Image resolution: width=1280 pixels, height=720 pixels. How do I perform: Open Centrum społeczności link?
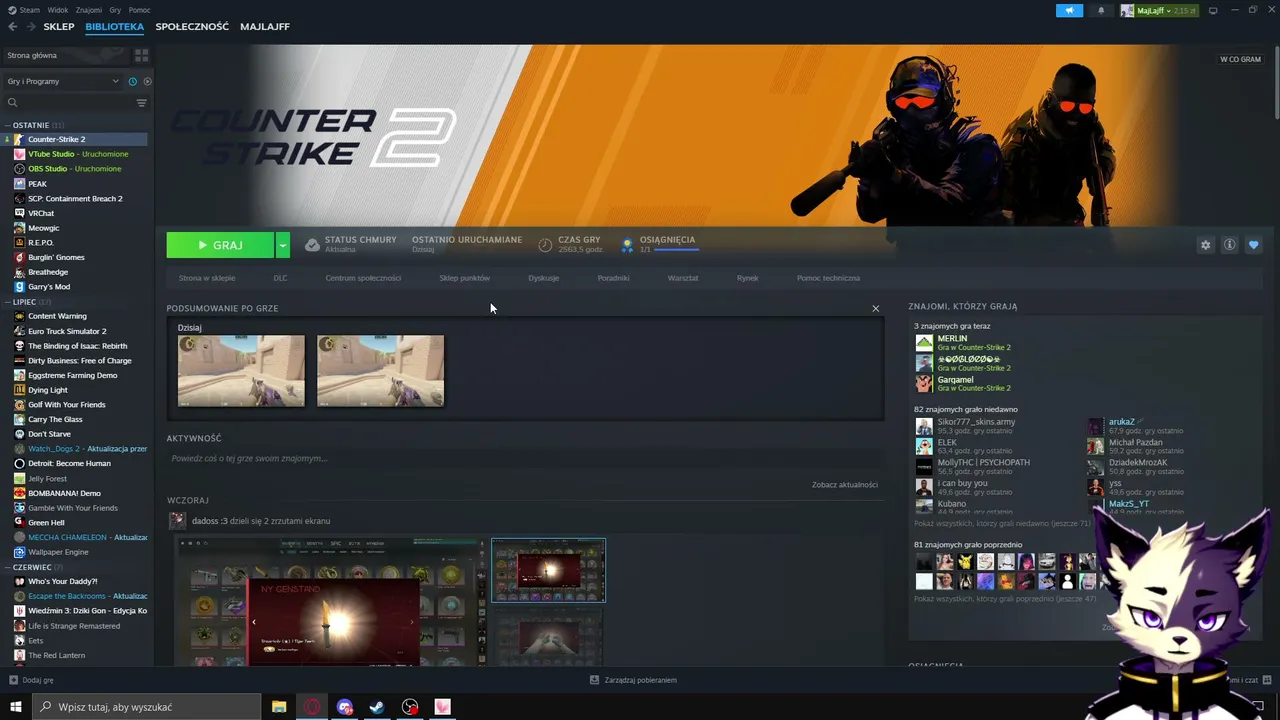click(x=363, y=278)
